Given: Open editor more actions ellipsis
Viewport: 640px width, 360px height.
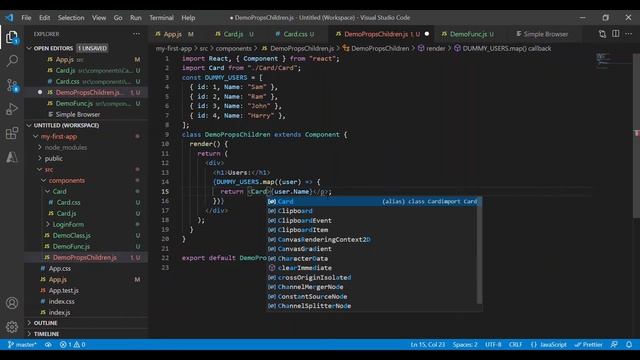Looking at the screenshot, I should click(629, 34).
